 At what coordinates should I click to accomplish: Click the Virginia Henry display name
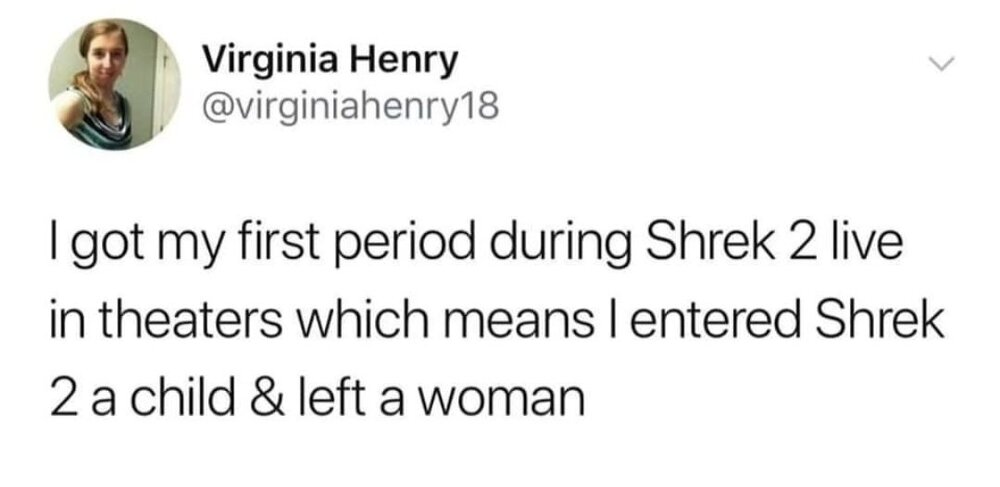point(330,61)
